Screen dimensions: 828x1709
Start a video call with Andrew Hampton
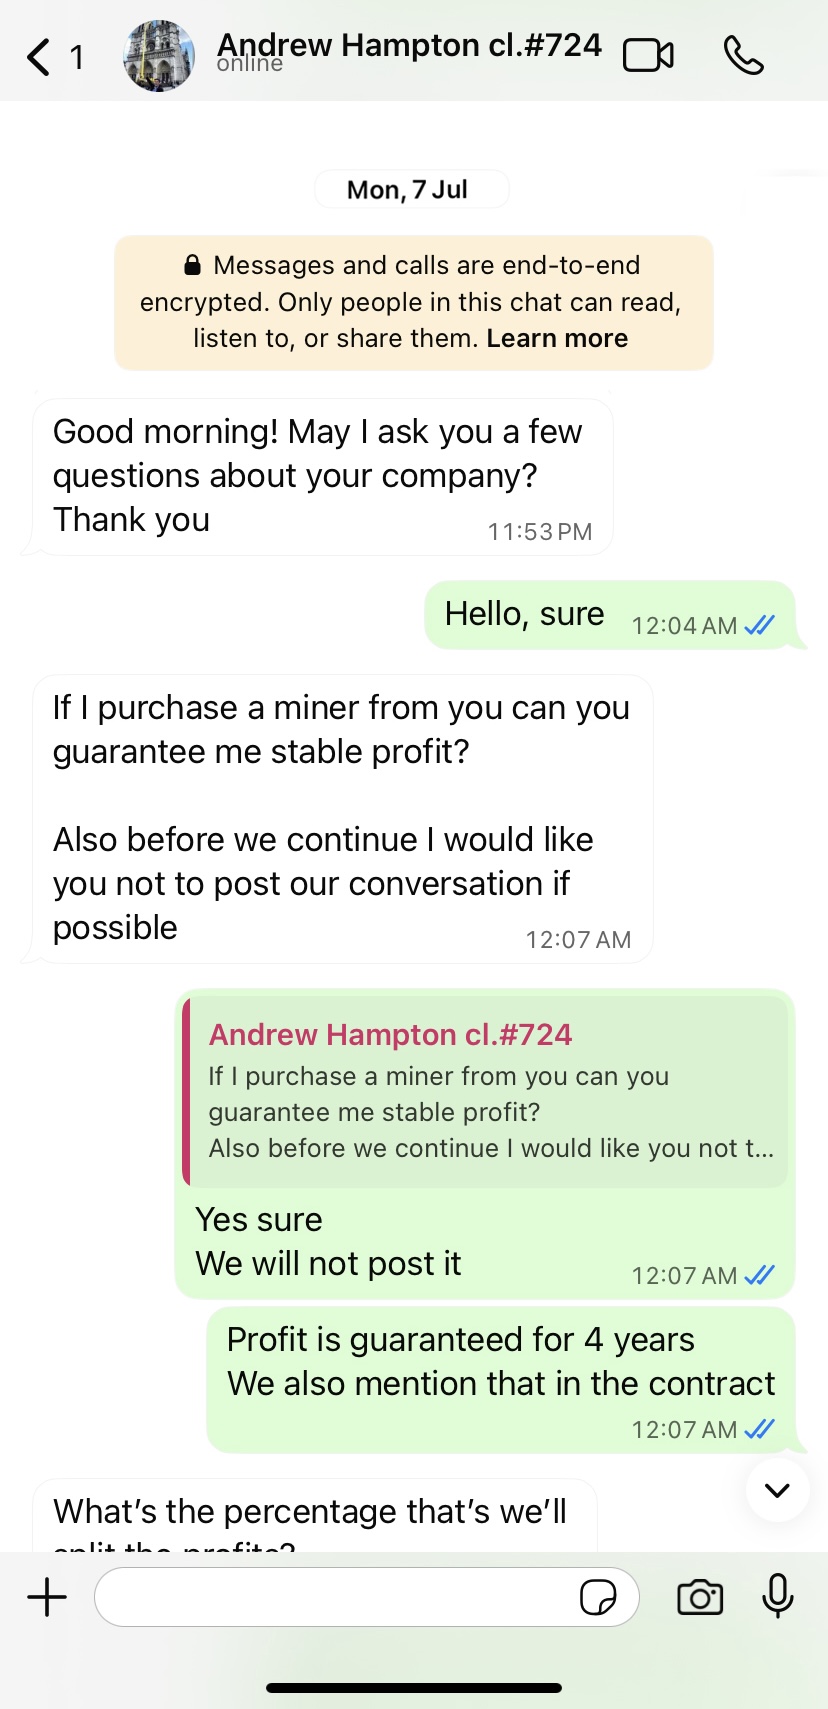pos(648,56)
